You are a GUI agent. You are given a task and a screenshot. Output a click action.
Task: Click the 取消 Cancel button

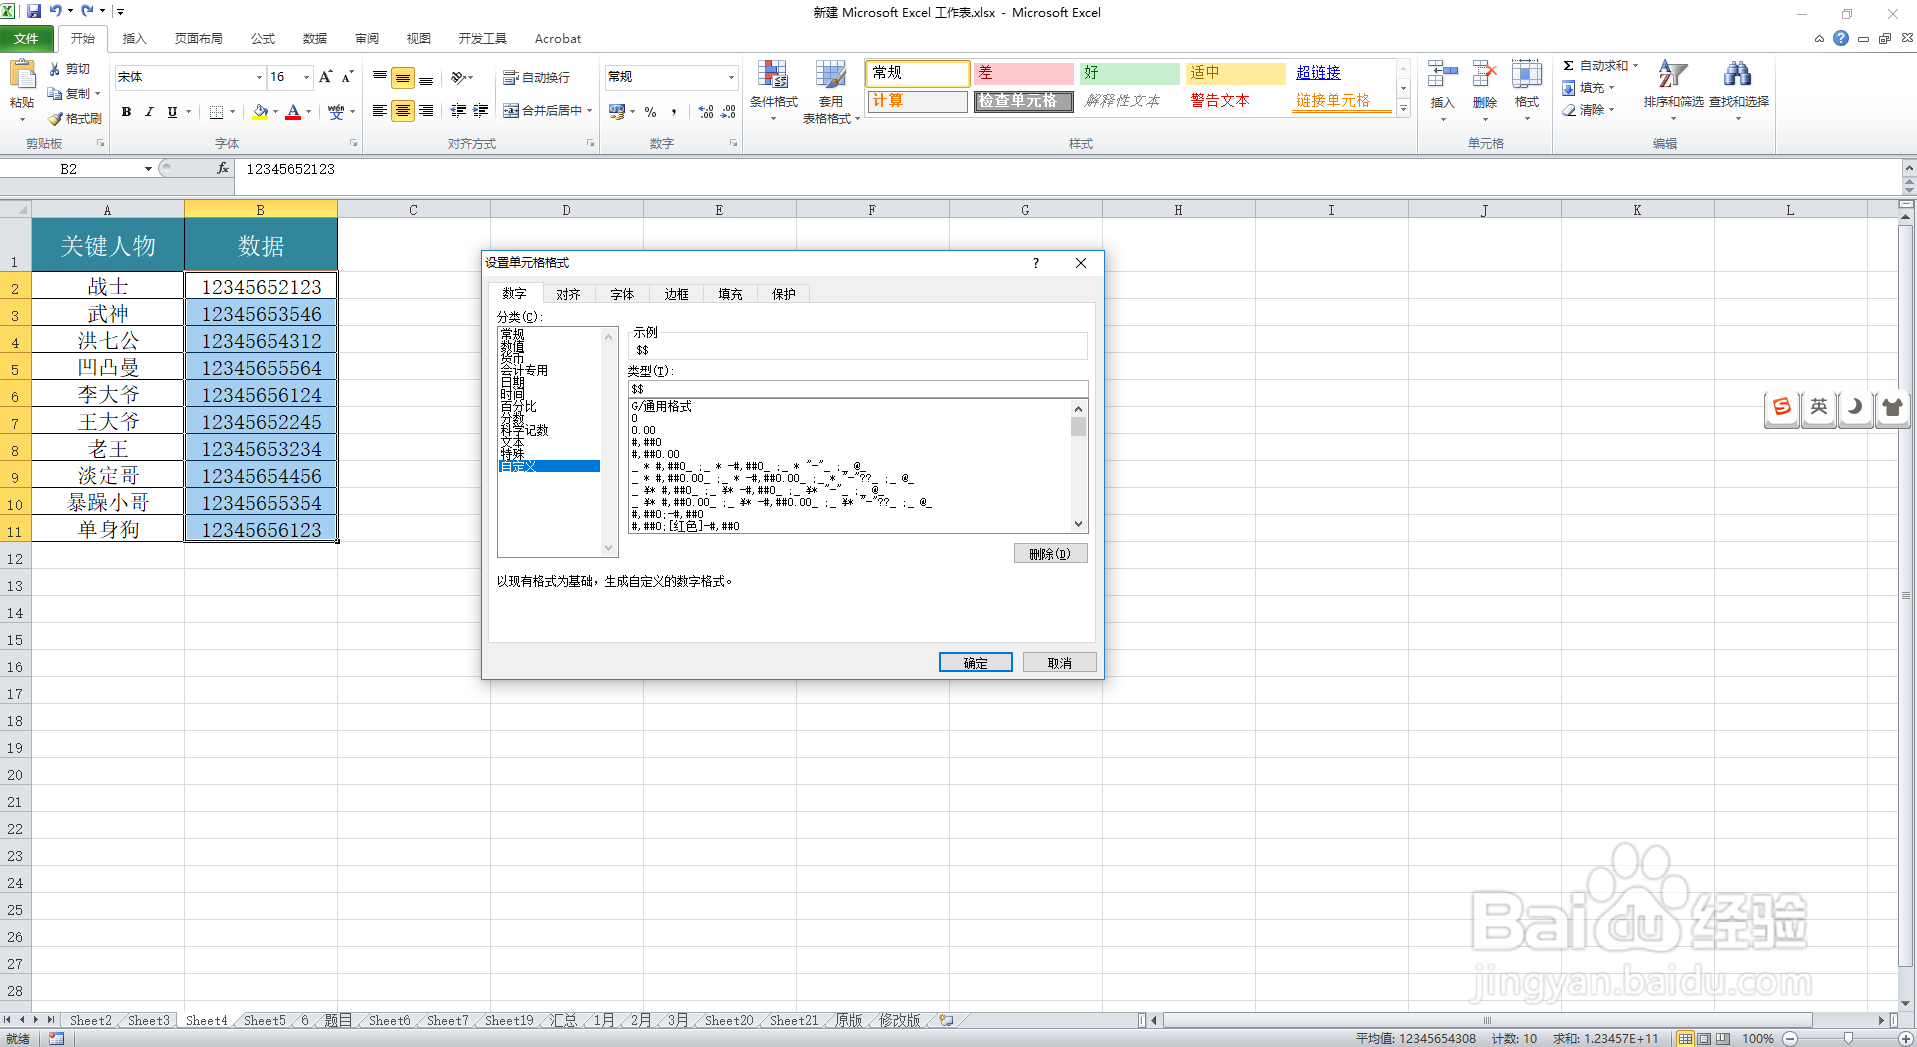[x=1059, y=662]
